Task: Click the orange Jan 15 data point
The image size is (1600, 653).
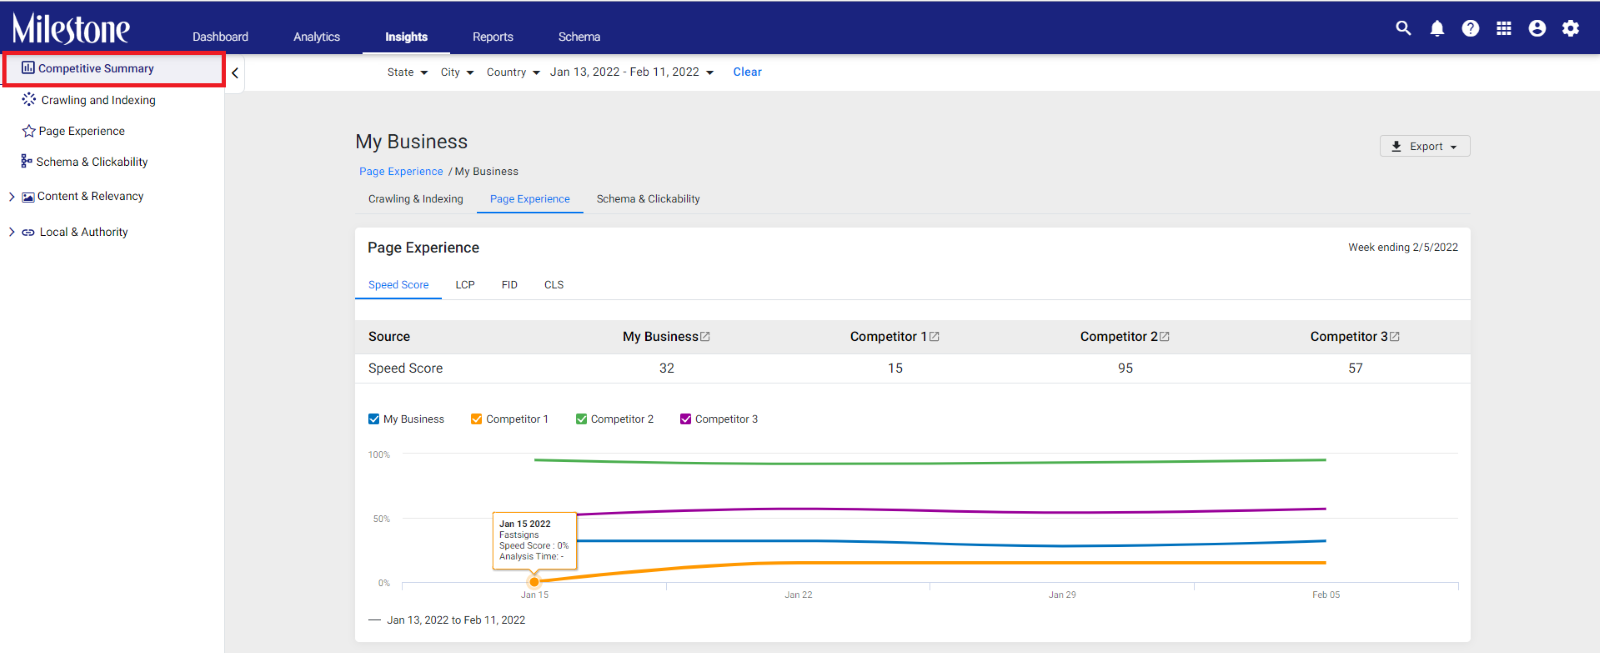Action: (534, 581)
